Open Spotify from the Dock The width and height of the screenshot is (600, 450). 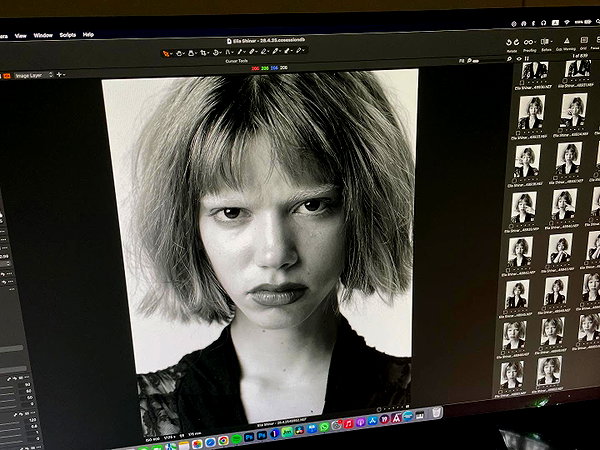coord(236,439)
